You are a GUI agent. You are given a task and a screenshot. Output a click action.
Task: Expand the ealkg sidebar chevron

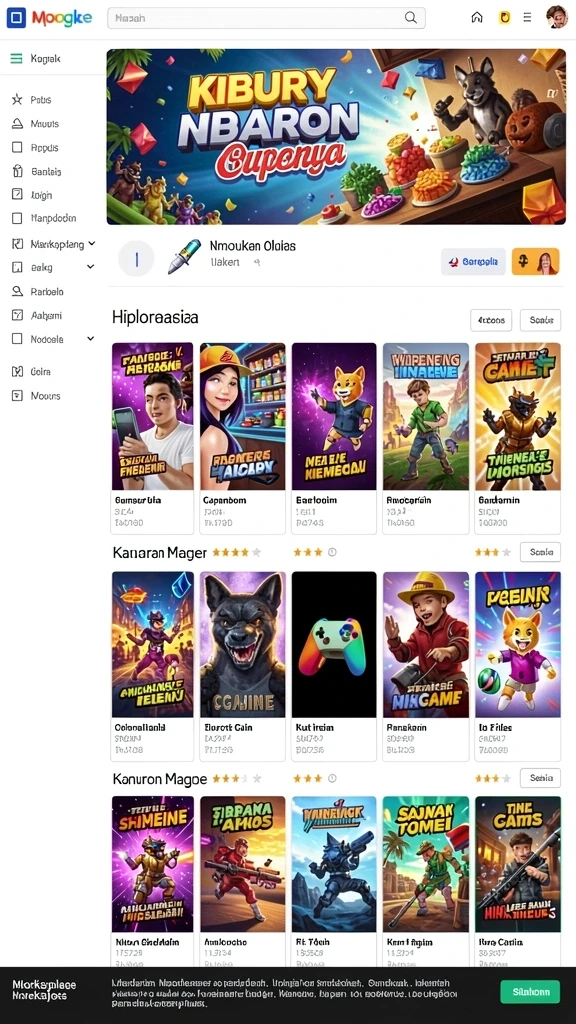pos(91,266)
